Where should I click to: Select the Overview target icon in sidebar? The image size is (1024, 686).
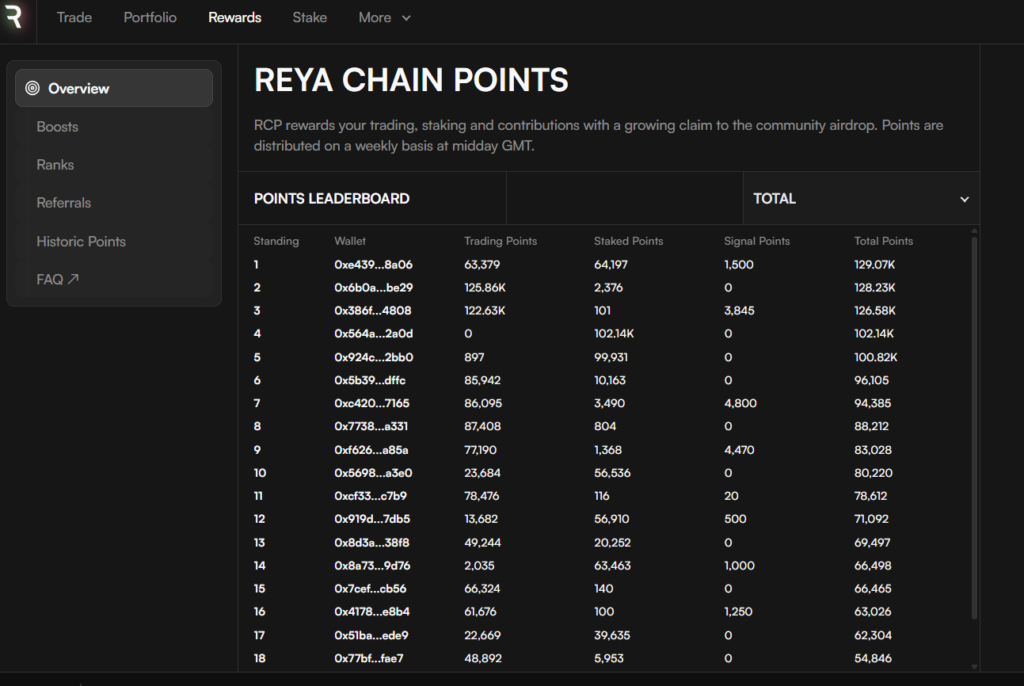coord(31,88)
